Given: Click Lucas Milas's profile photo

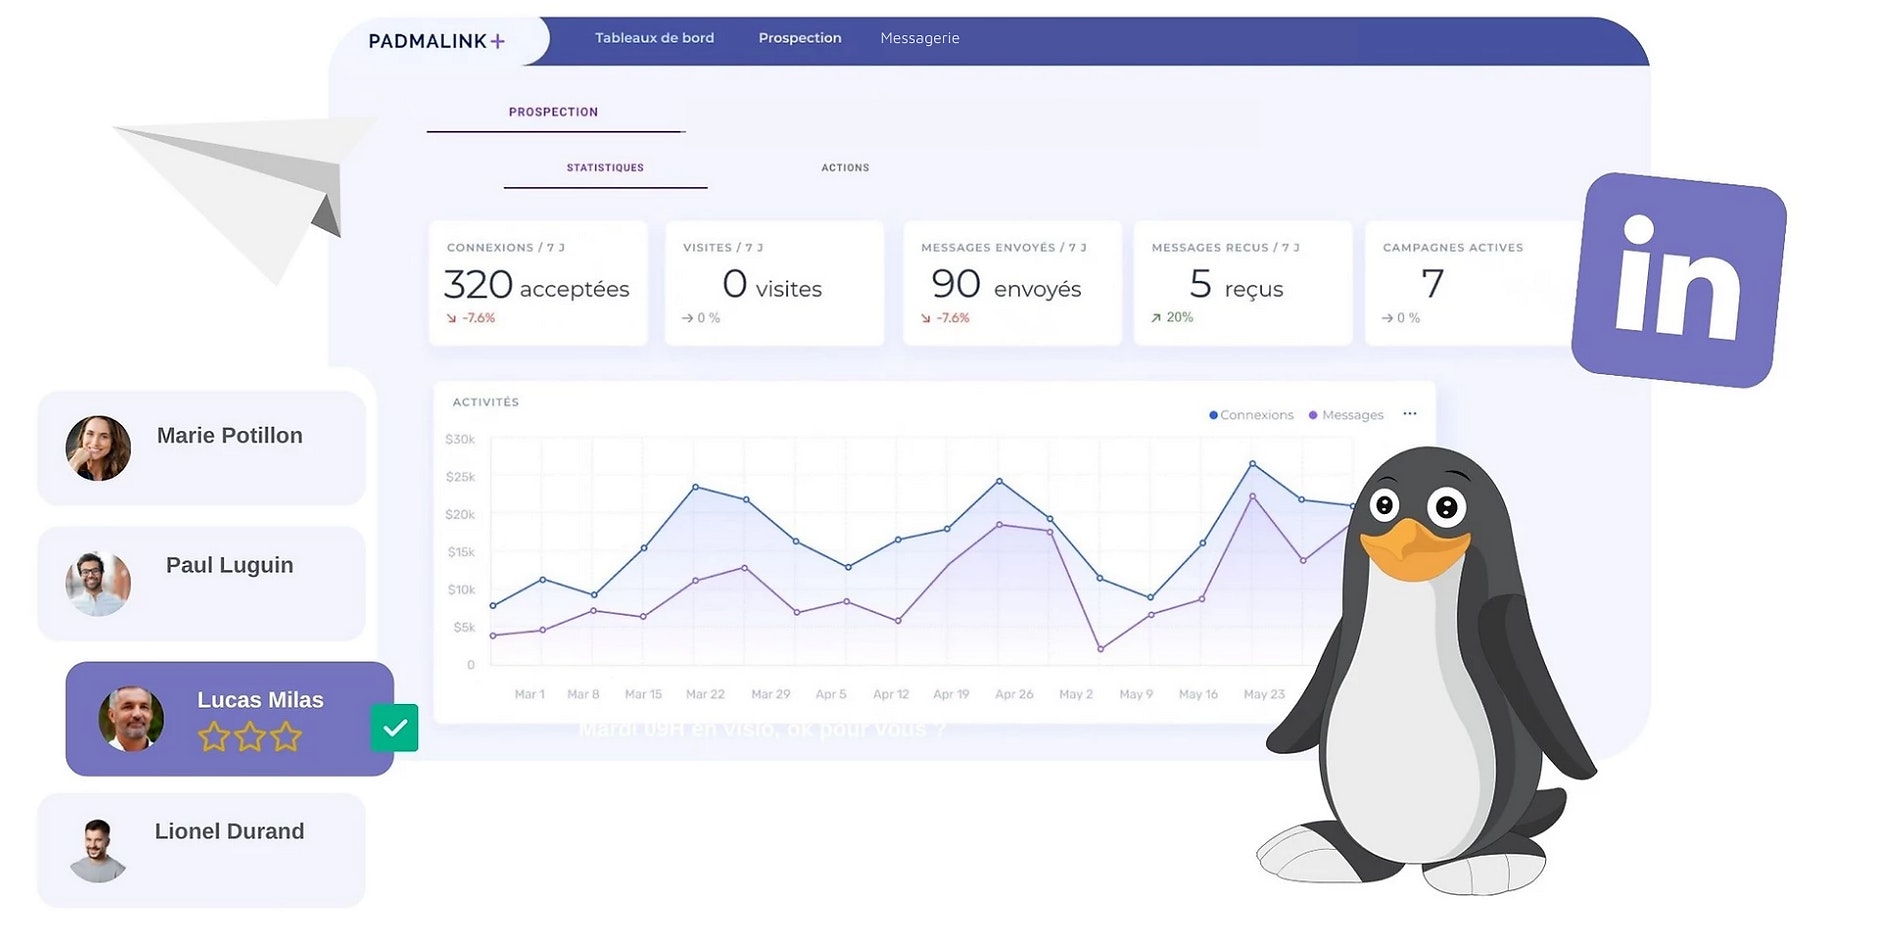Looking at the screenshot, I should point(131,718).
